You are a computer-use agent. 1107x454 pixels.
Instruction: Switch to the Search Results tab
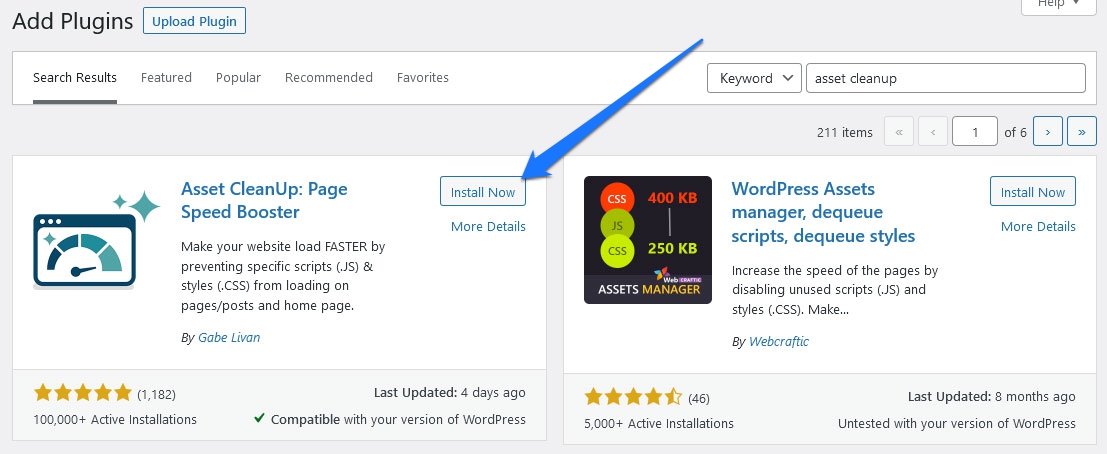coord(75,78)
